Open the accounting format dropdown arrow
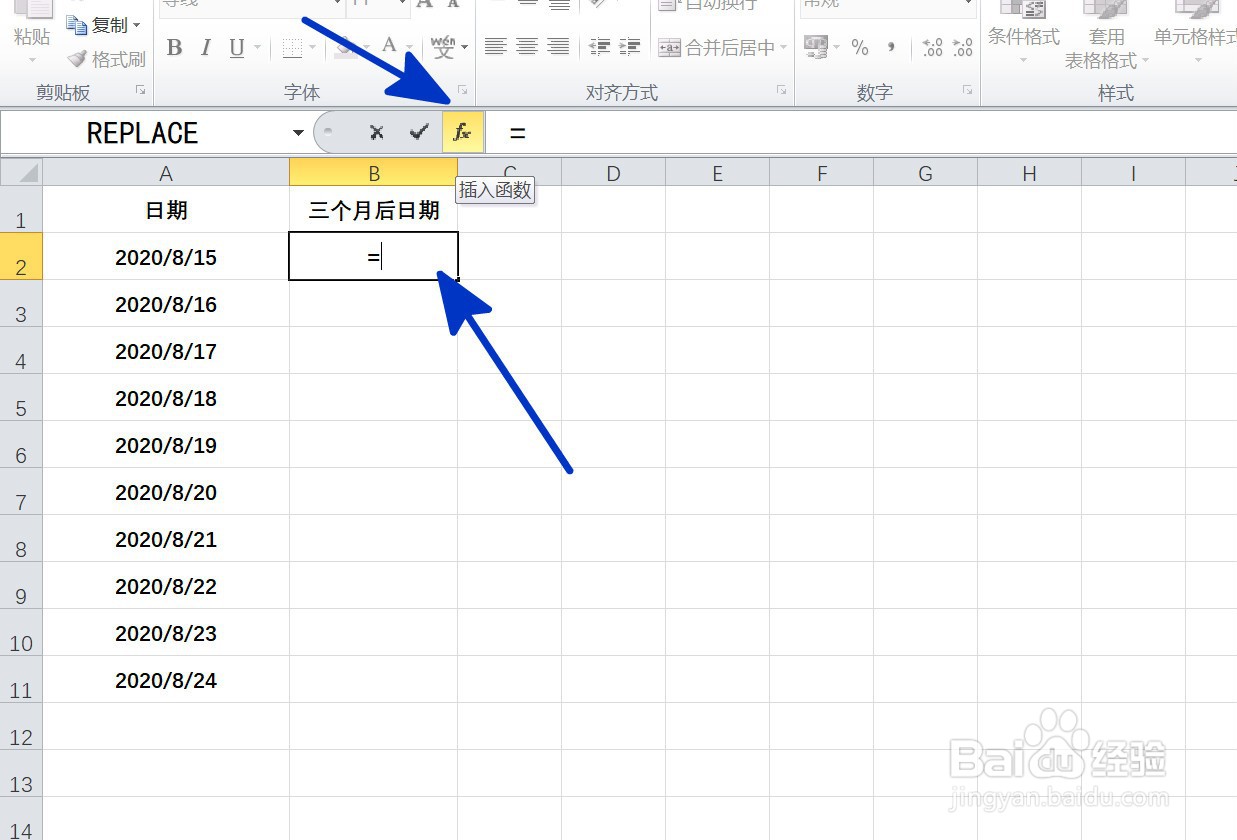This screenshot has height=840, width=1237. pos(836,47)
